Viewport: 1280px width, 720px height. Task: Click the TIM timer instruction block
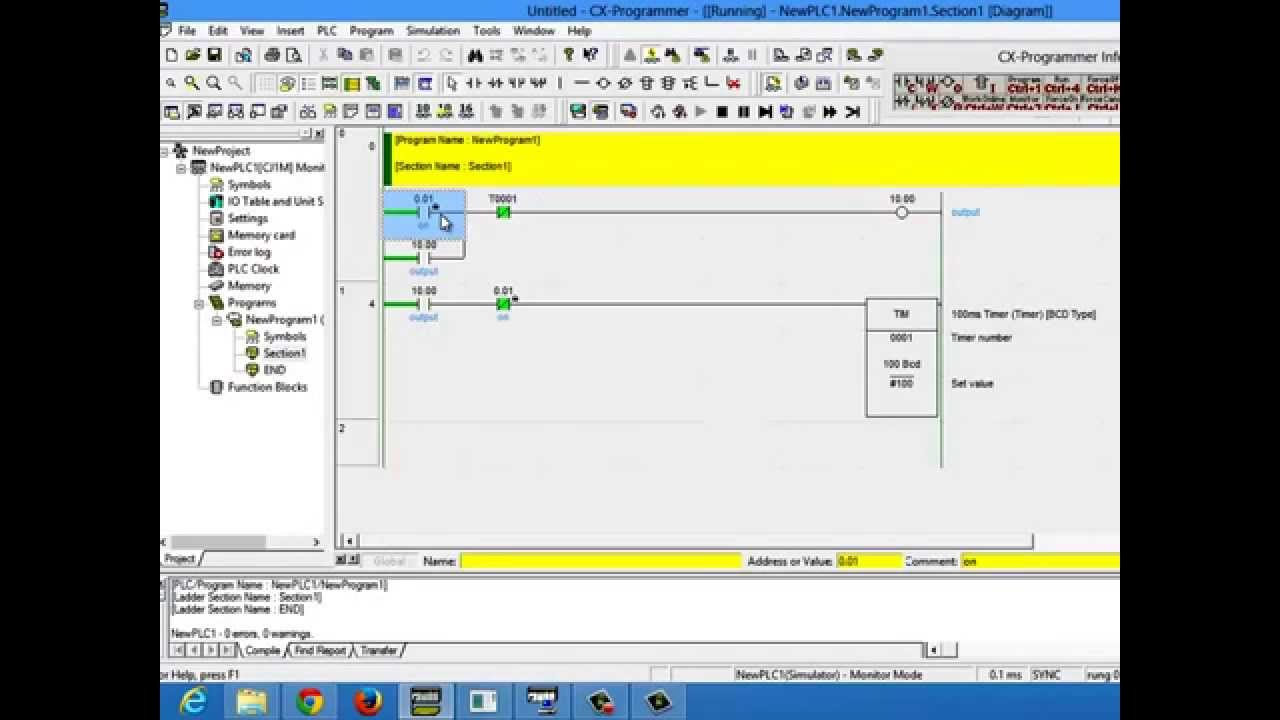point(901,357)
